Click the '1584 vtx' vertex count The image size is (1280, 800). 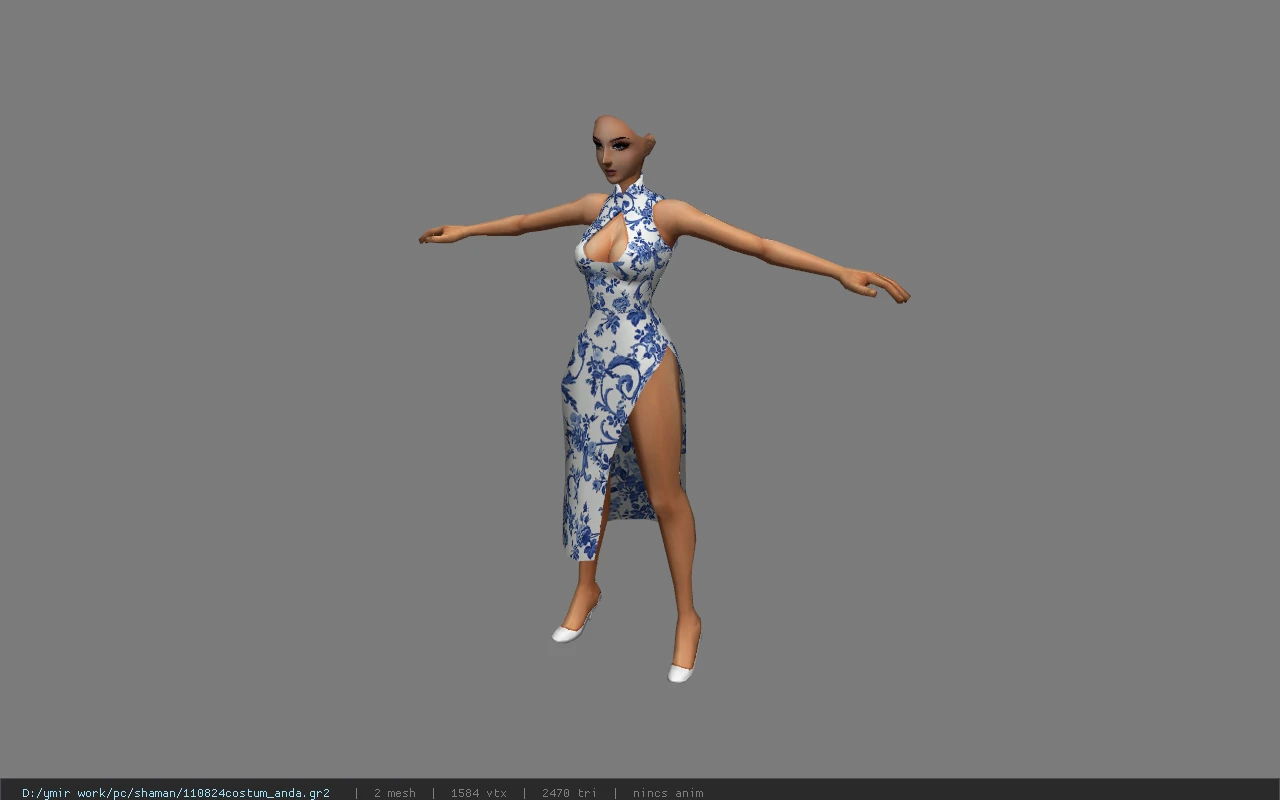[478, 793]
